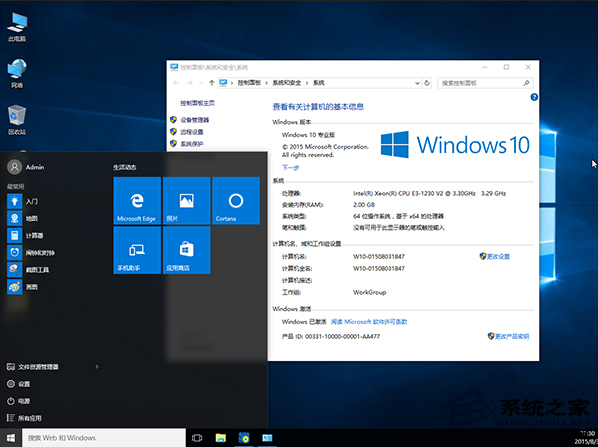Viewport: 598px width, 447px height.
Task: Click the taskbar clock and date
Action: click(x=587, y=438)
